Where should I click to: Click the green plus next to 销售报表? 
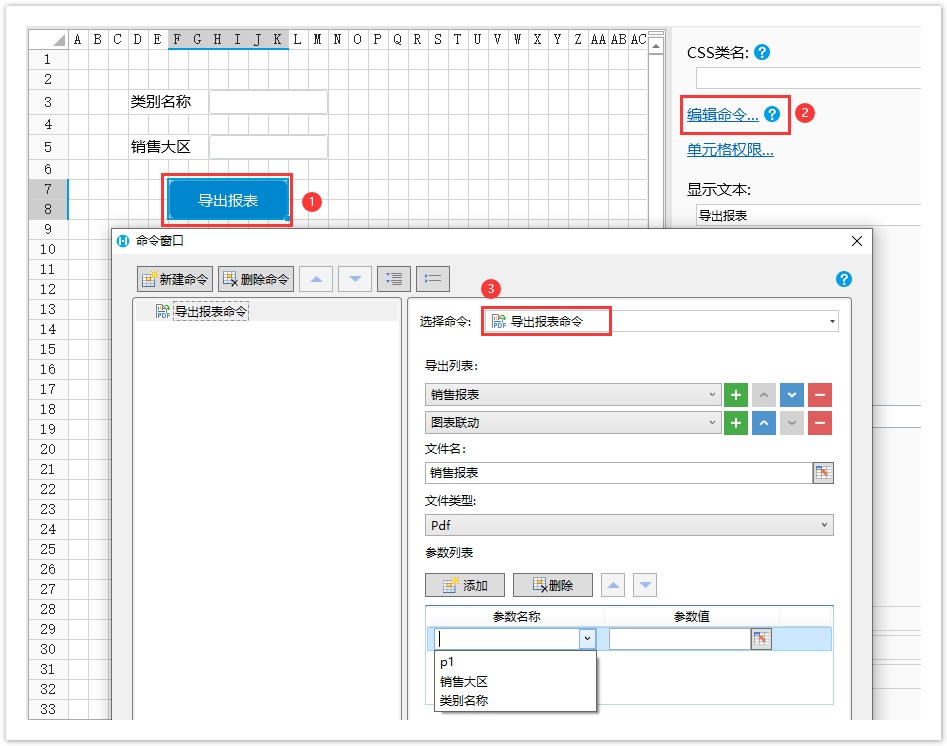tap(735, 395)
